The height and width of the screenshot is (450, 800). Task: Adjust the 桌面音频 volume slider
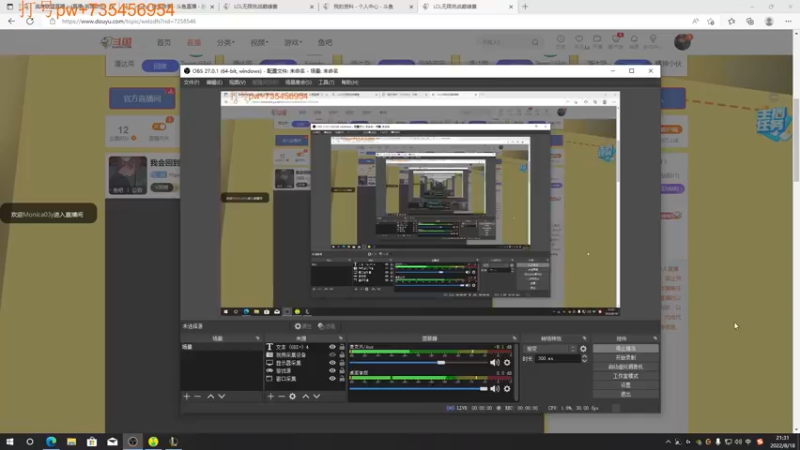[418, 389]
